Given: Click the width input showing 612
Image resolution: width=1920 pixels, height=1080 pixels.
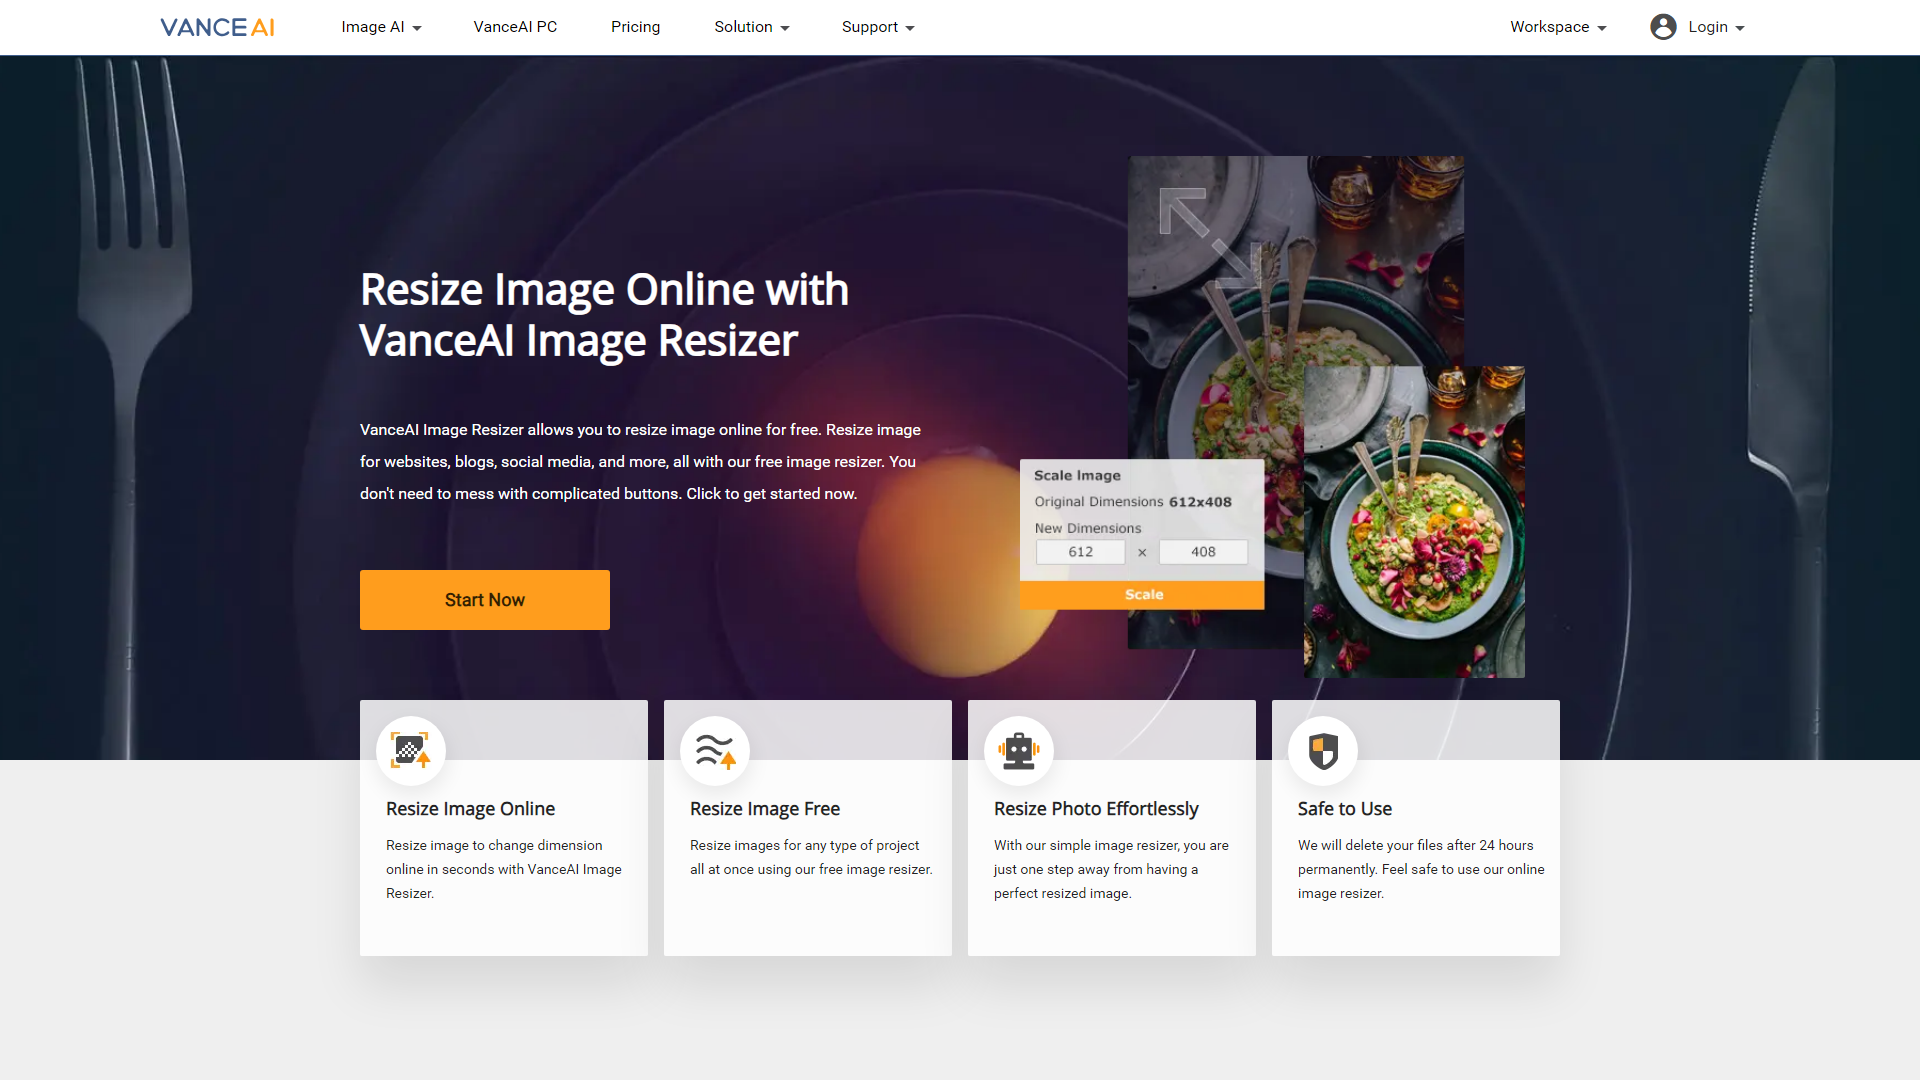Looking at the screenshot, I should pyautogui.click(x=1080, y=551).
